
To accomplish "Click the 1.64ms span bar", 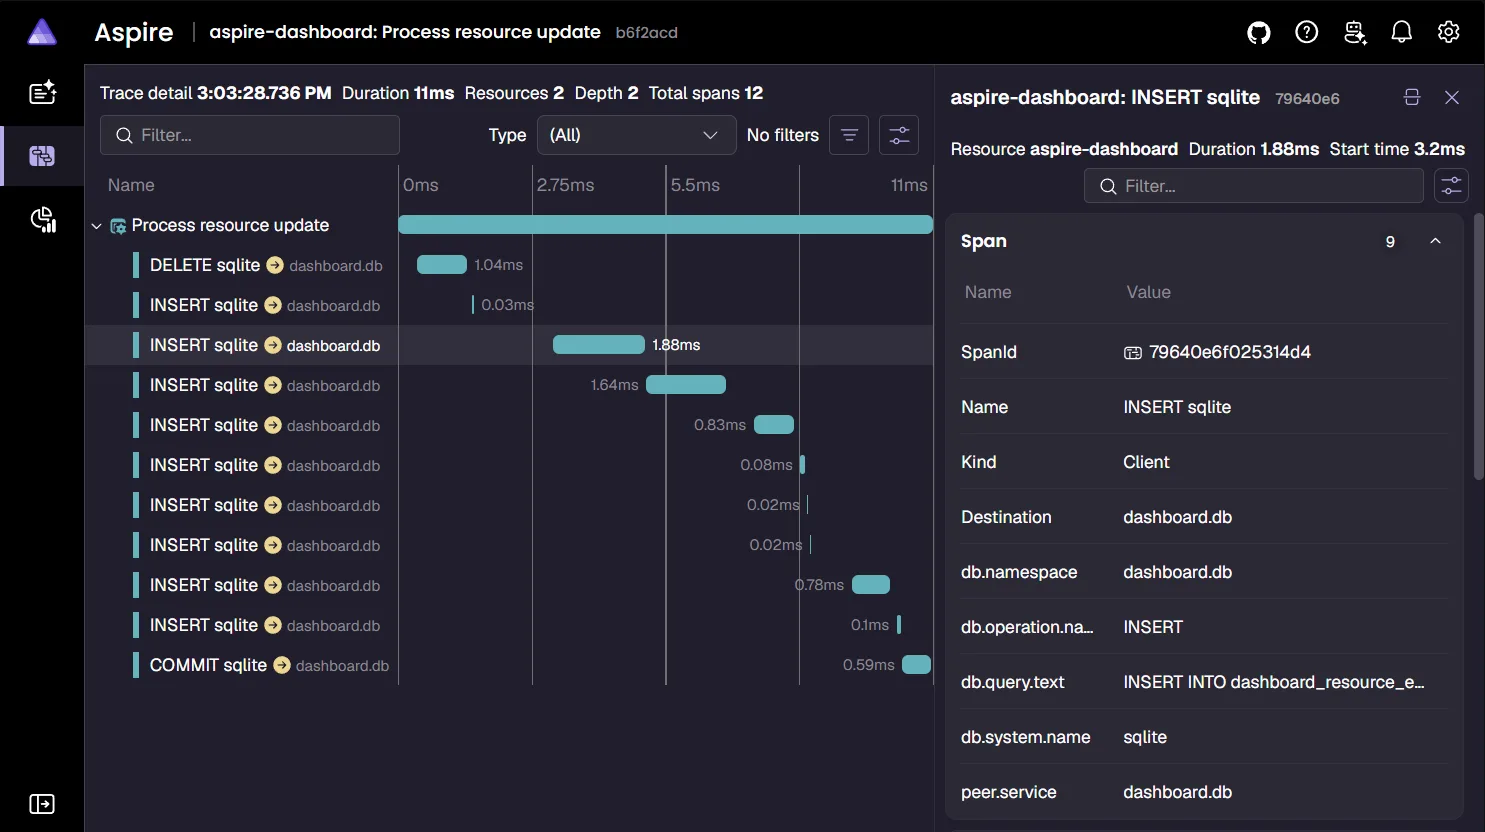I will point(686,385).
